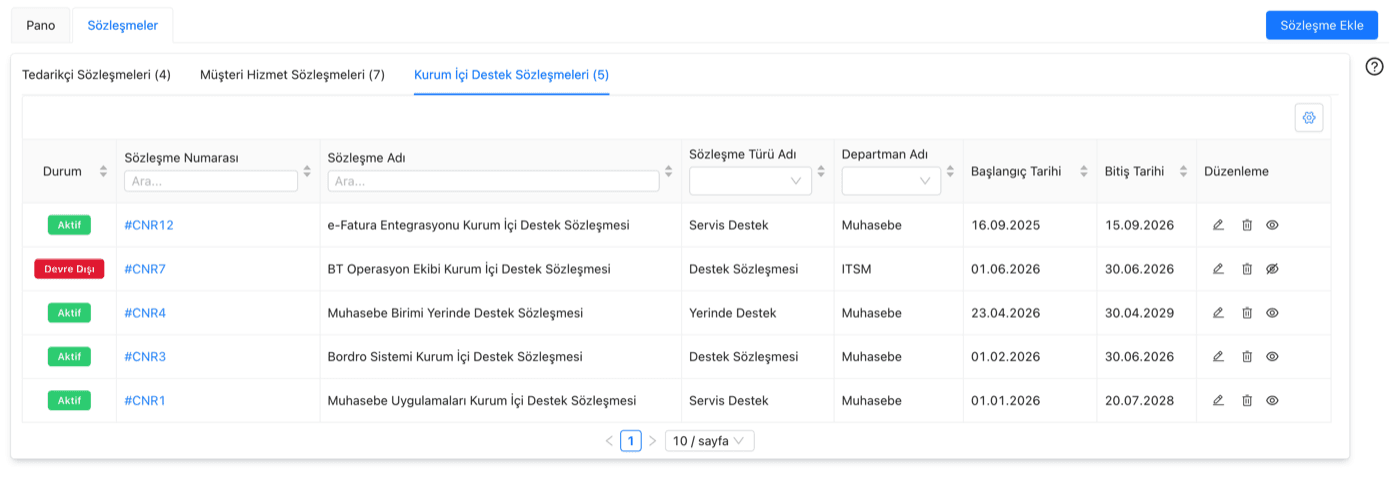The width and height of the screenshot is (1400, 483).
Task: Switch to the Pano tab
Action: pos(41,25)
